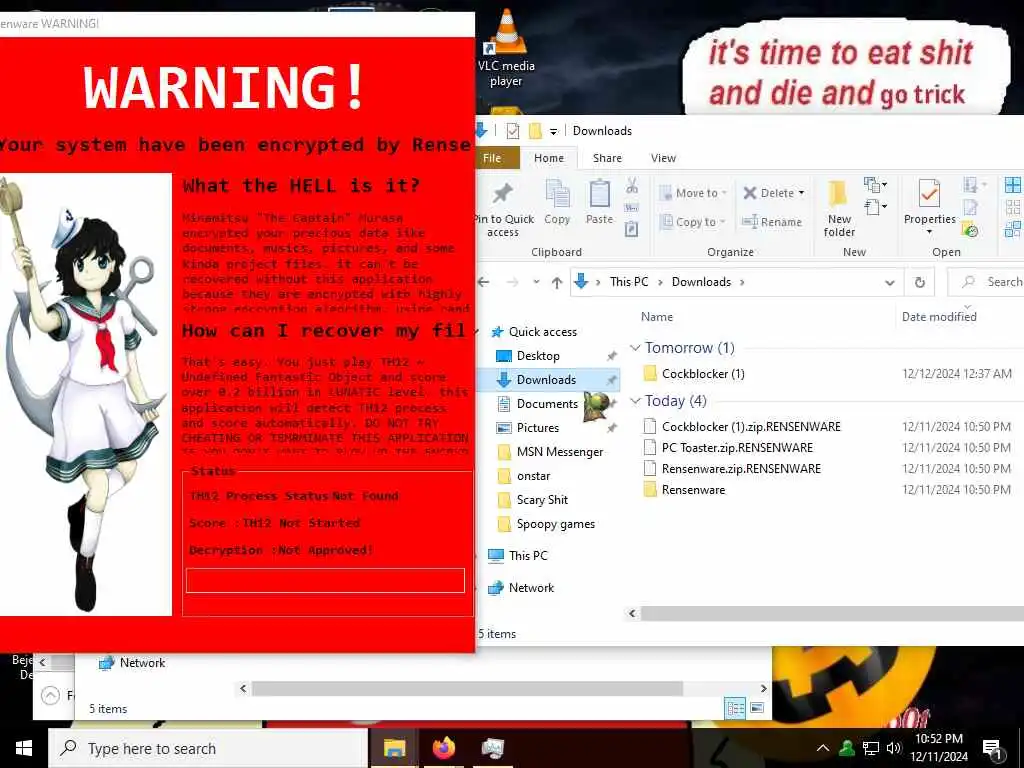
Task: Click the Properties quick-access toolbar icon
Action: point(513,131)
